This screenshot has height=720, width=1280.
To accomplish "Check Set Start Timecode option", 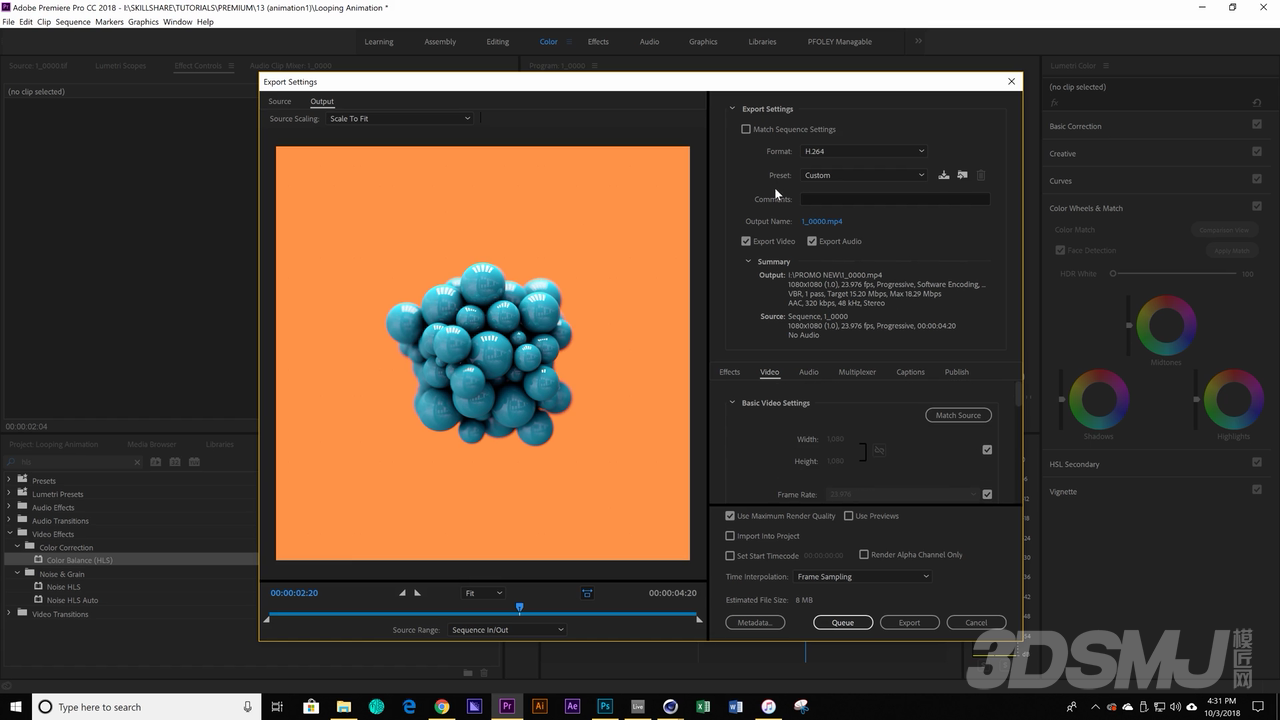I will pyautogui.click(x=730, y=555).
